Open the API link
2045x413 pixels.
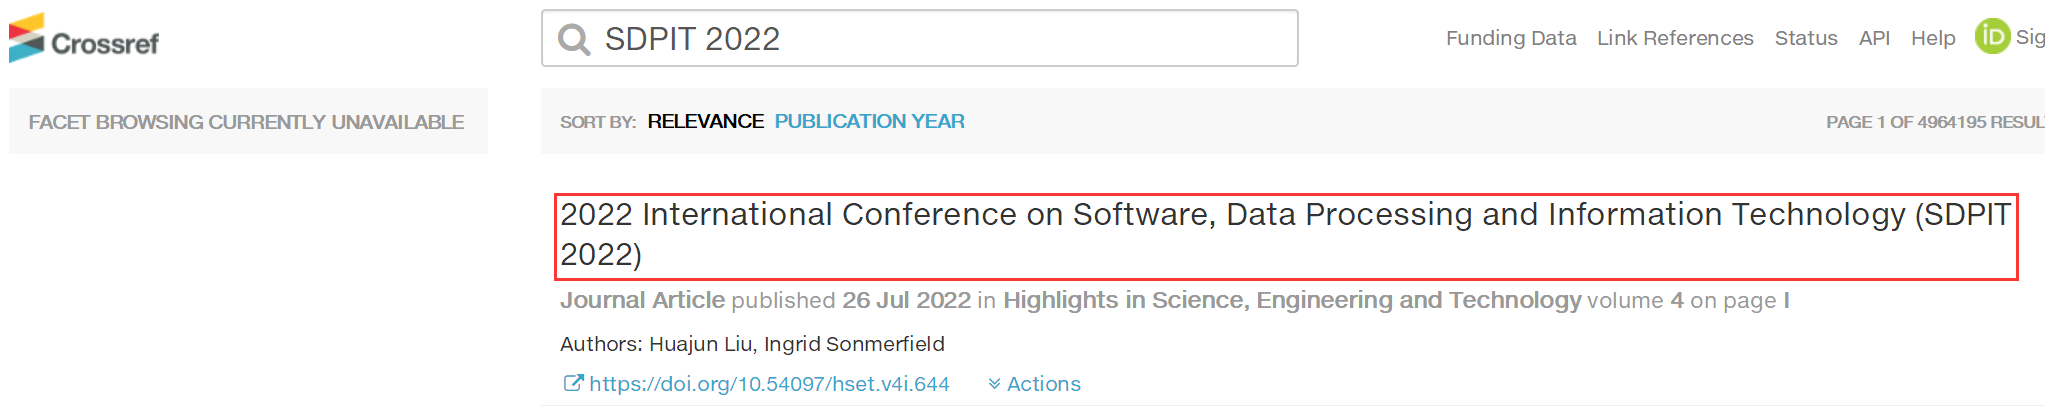pyautogui.click(x=1874, y=38)
